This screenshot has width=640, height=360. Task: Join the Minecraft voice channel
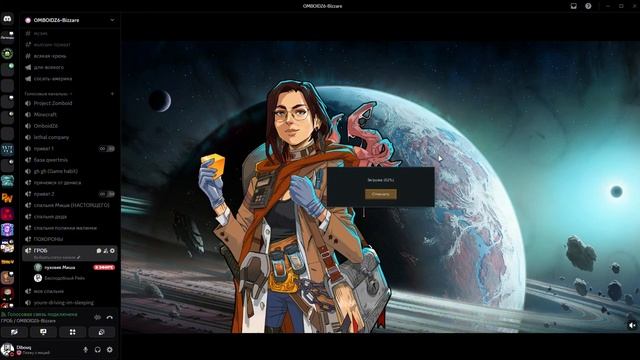click(x=70, y=115)
